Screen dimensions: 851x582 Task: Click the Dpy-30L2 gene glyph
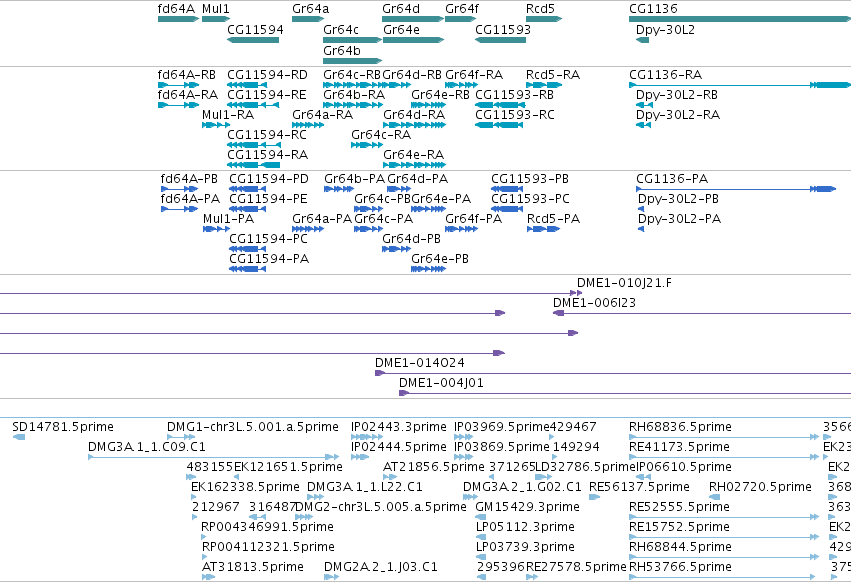643,40
